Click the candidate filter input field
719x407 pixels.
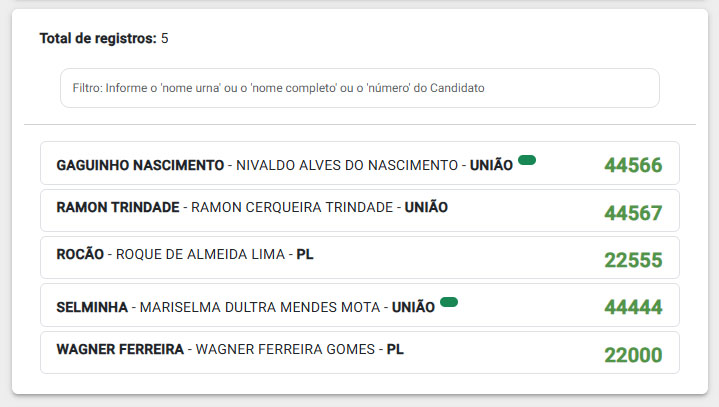pos(360,88)
